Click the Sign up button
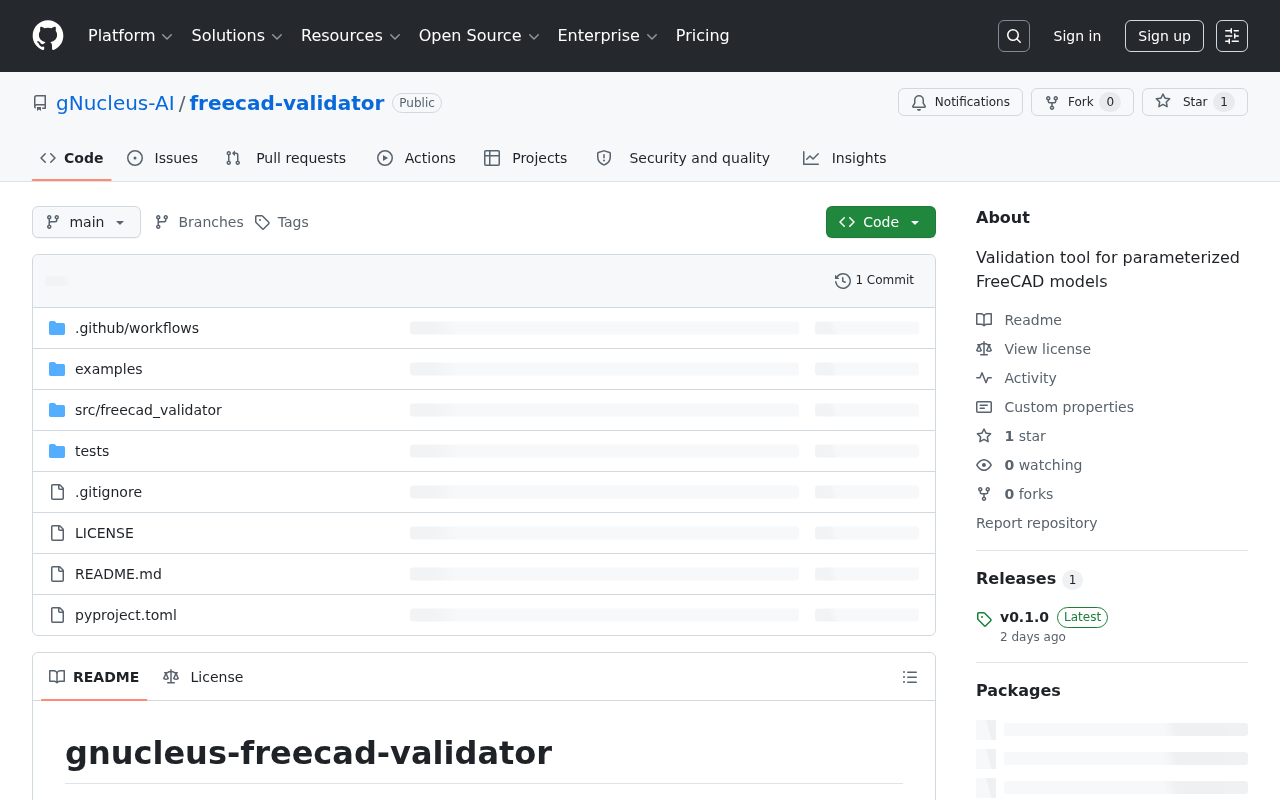 (x=1164, y=36)
